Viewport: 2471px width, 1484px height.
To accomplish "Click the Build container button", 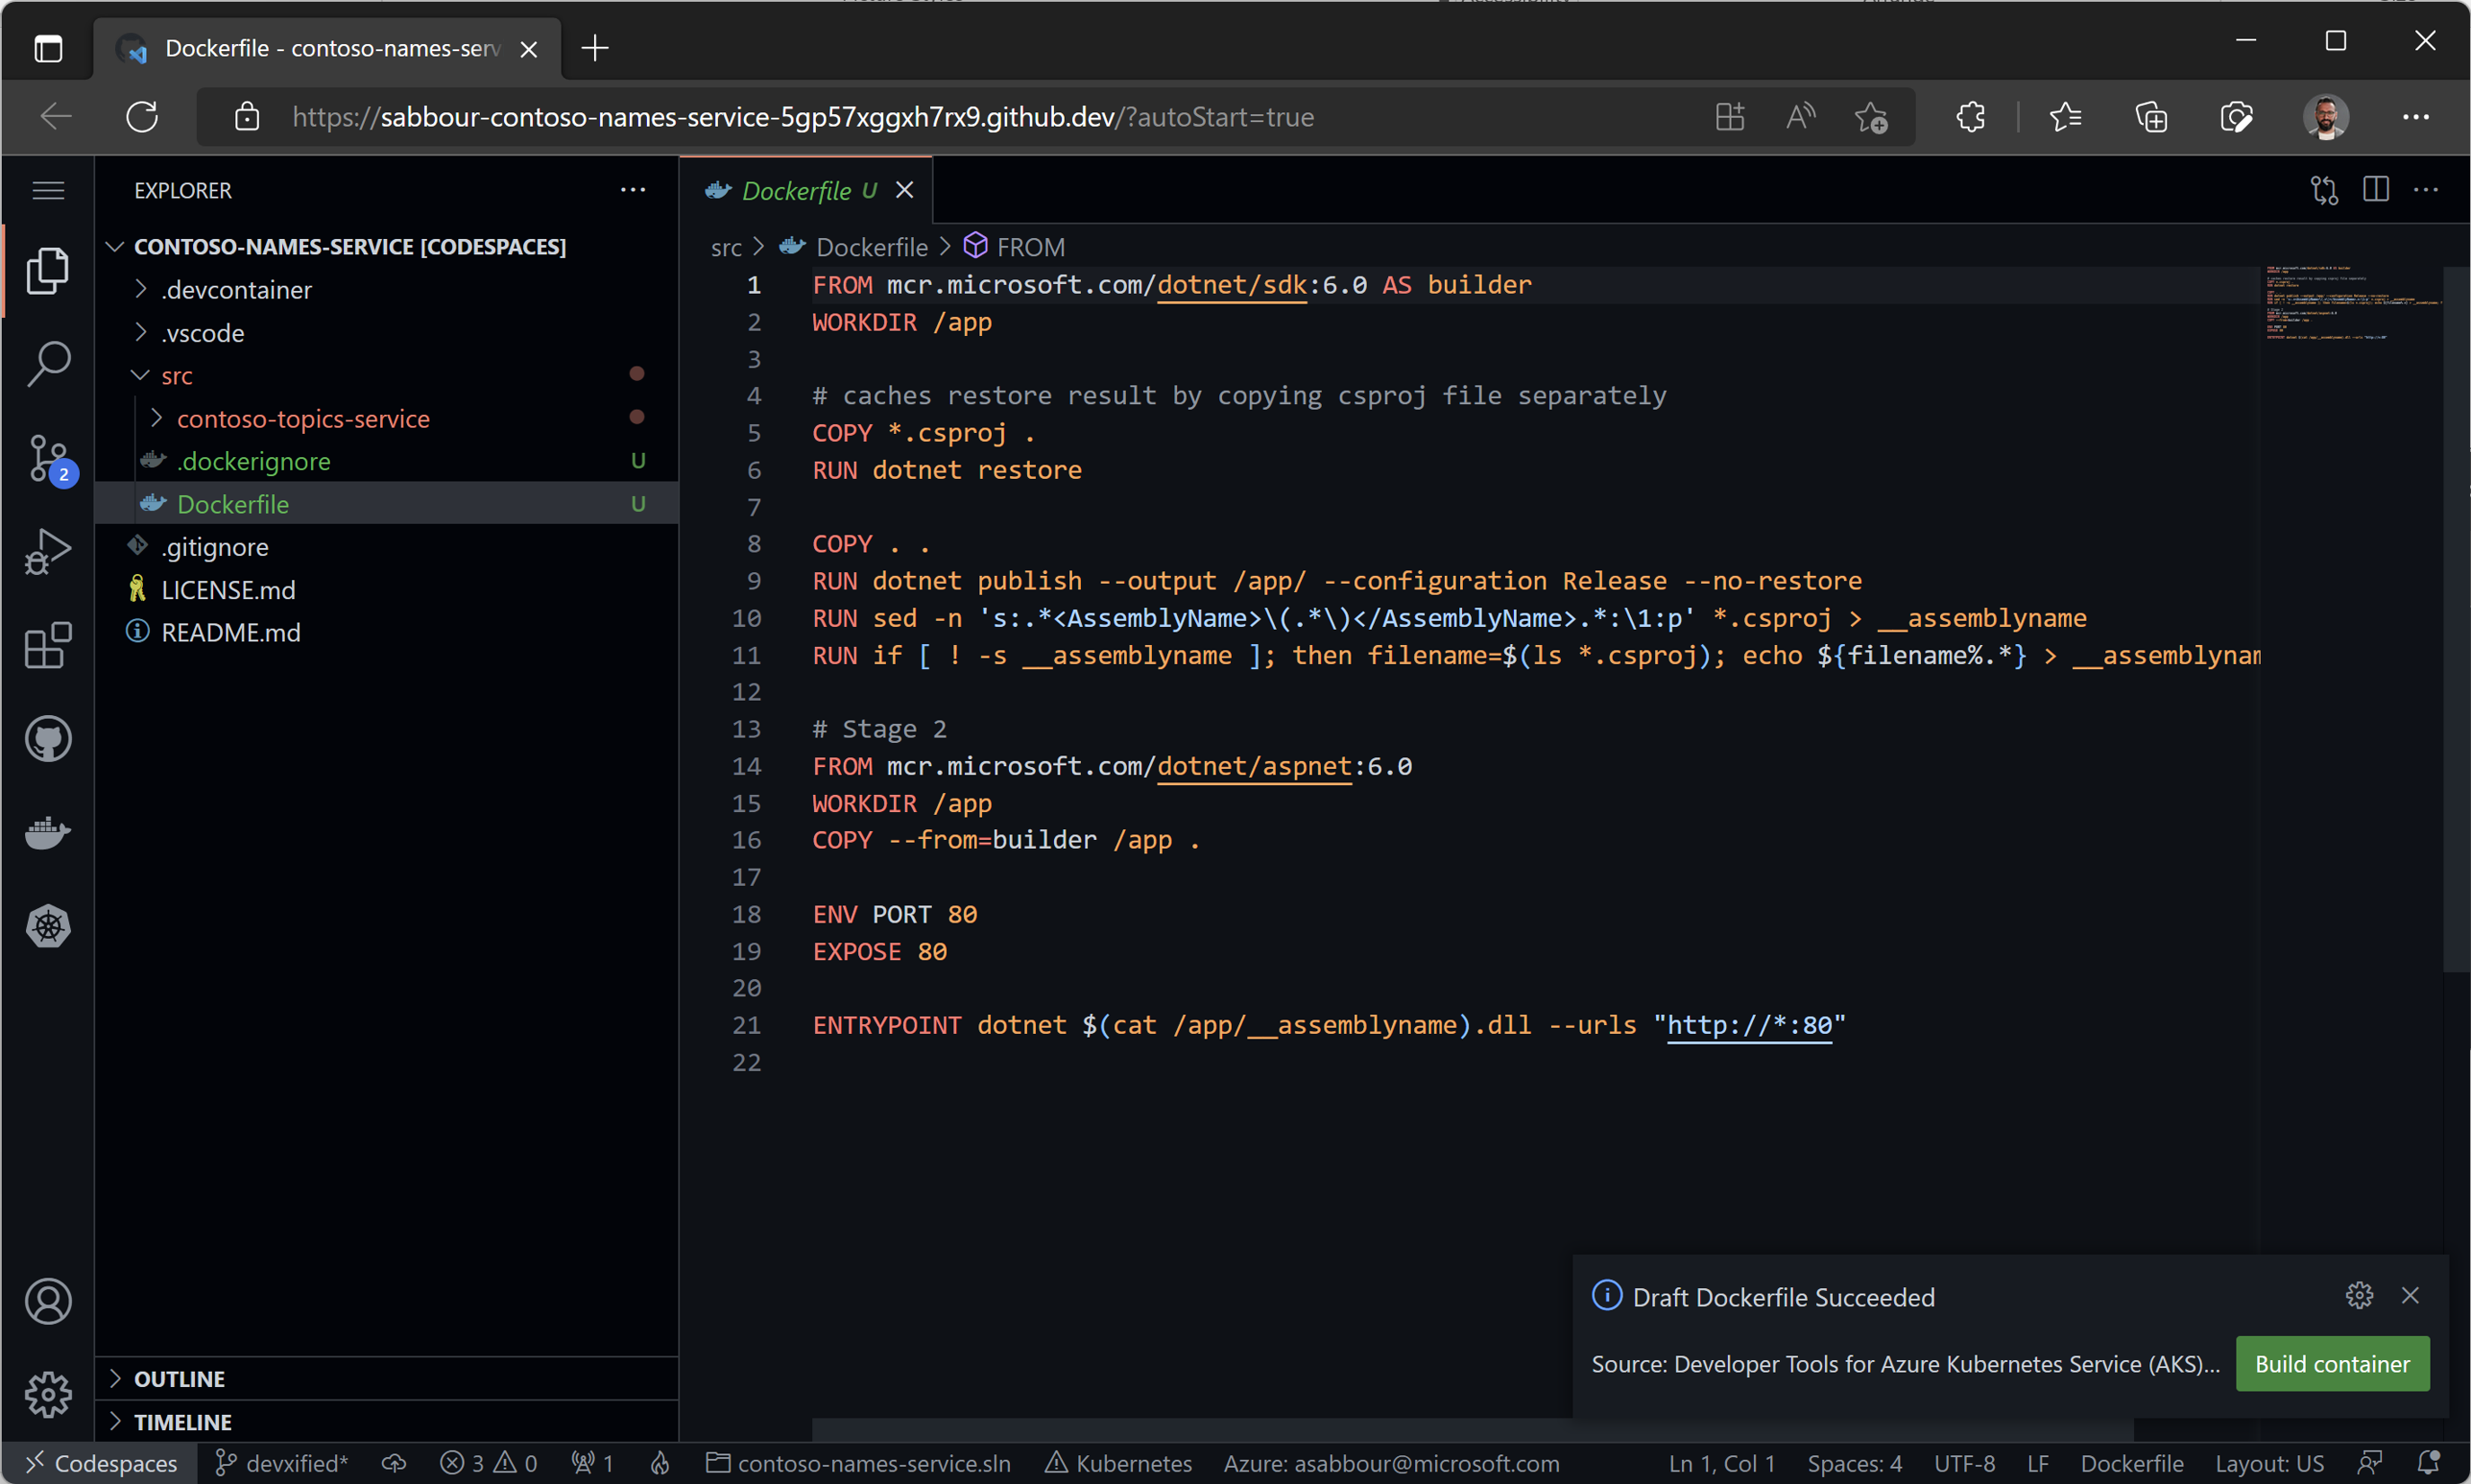I will click(x=2332, y=1362).
